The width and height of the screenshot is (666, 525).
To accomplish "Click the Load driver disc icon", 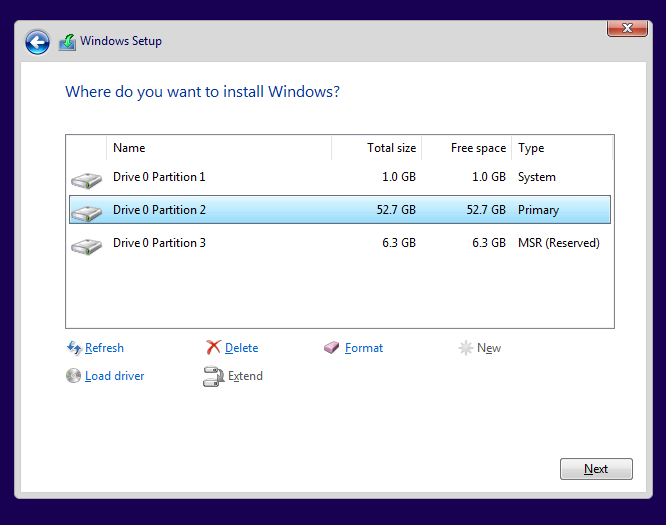I will coord(73,375).
